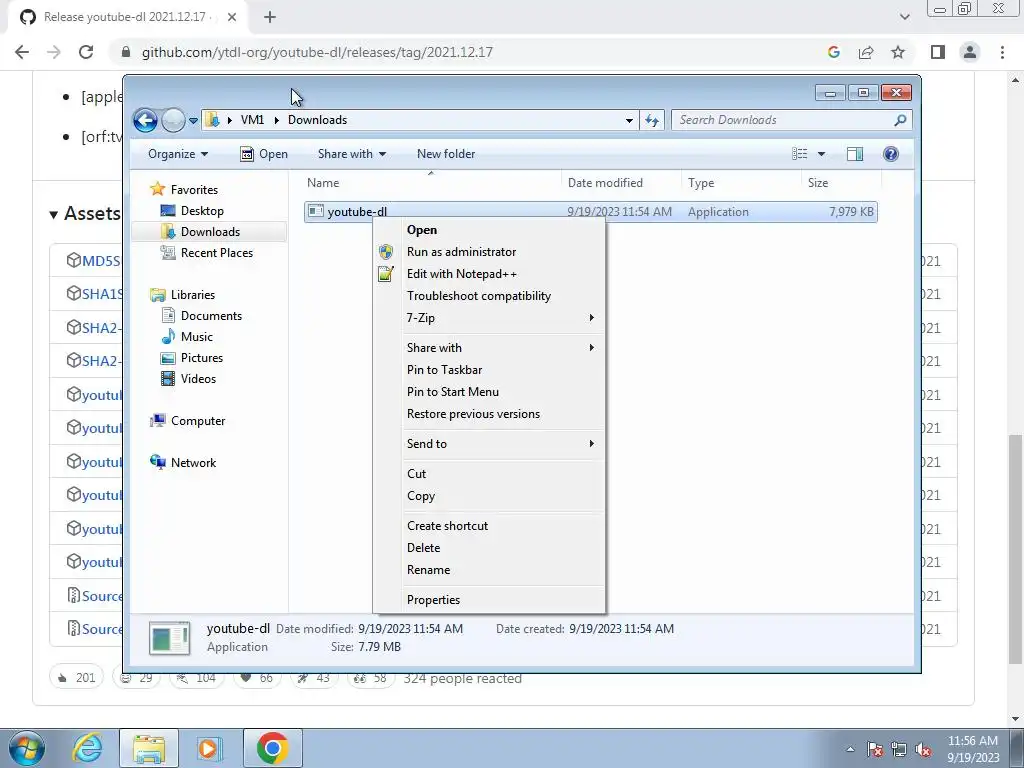The width and height of the screenshot is (1024, 768).
Task: Reload the GitHub page in Chrome
Action: tap(86, 52)
